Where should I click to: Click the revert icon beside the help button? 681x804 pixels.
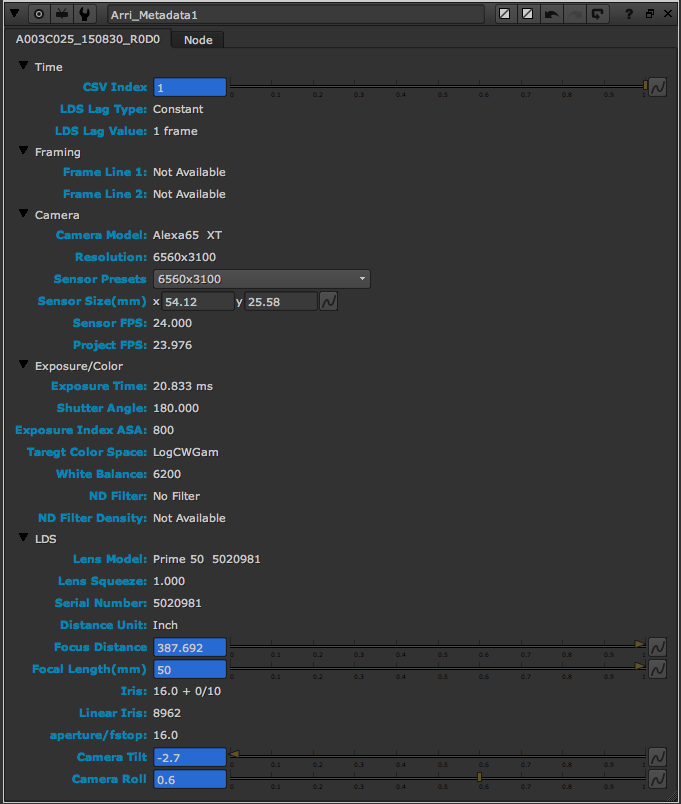click(598, 14)
